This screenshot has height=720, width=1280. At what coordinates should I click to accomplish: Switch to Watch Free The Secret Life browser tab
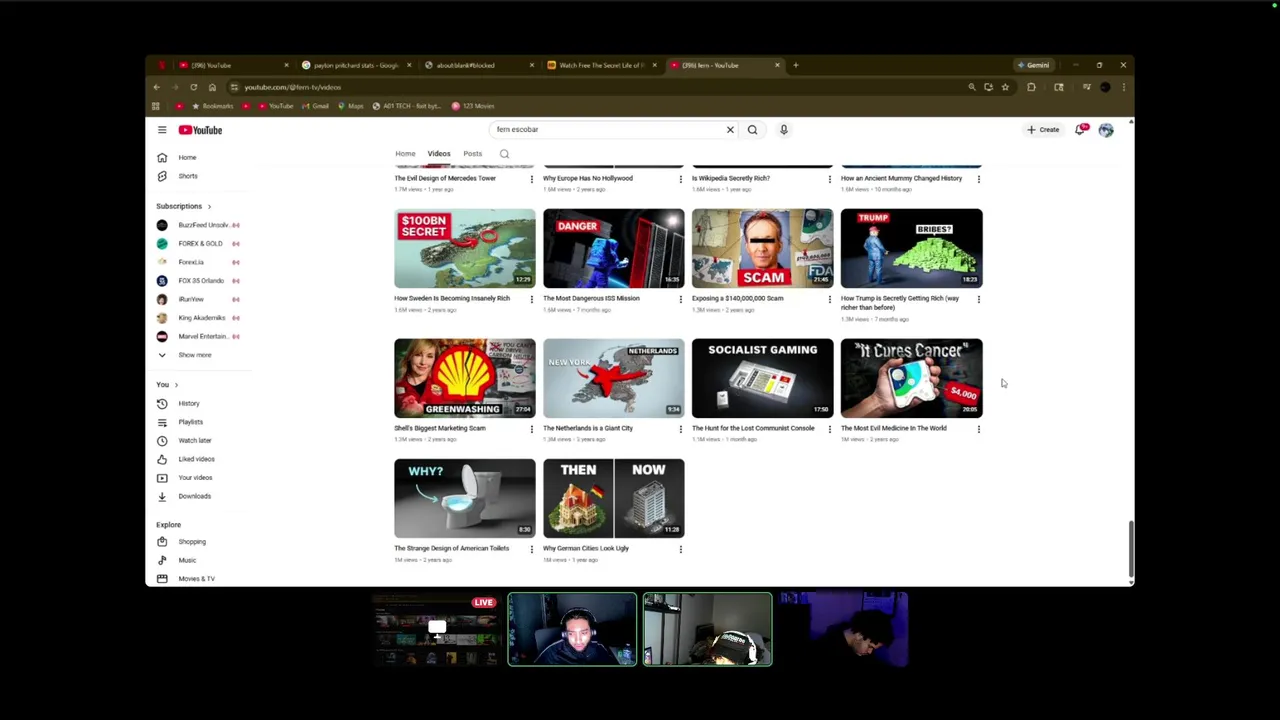tap(601, 65)
